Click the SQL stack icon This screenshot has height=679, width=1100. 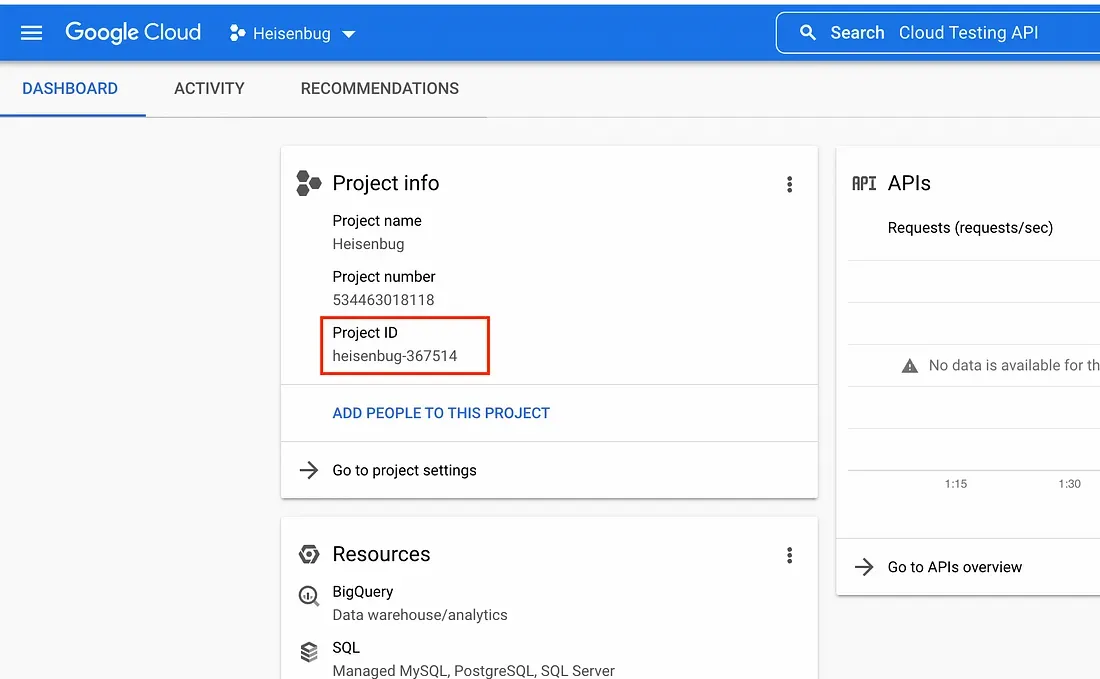click(x=309, y=652)
